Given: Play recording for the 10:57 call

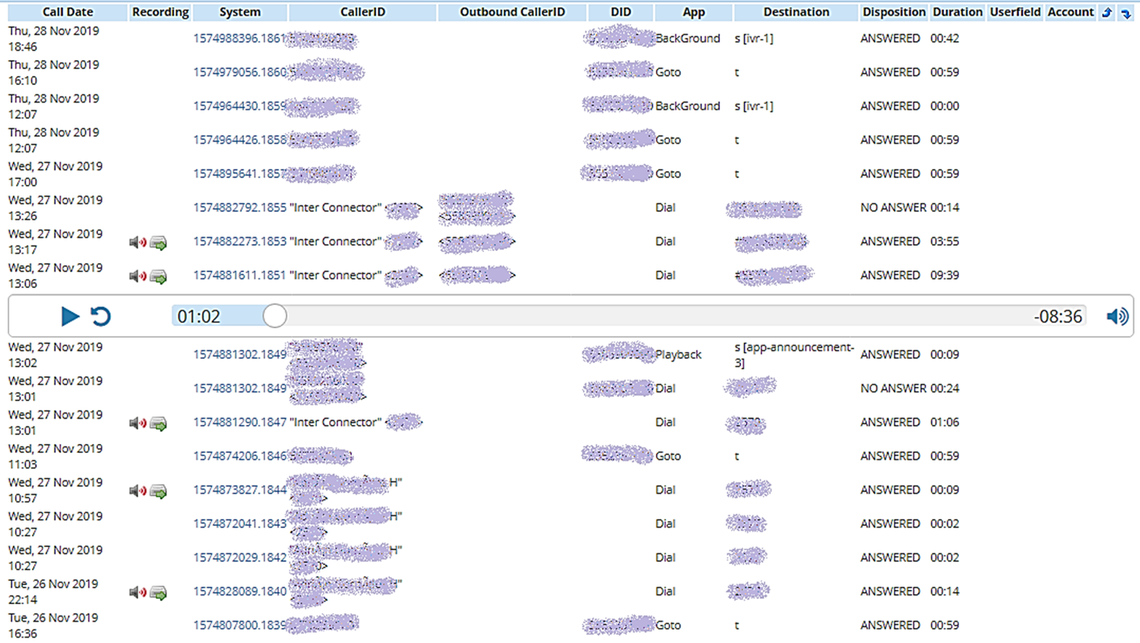Looking at the screenshot, I should [137, 491].
